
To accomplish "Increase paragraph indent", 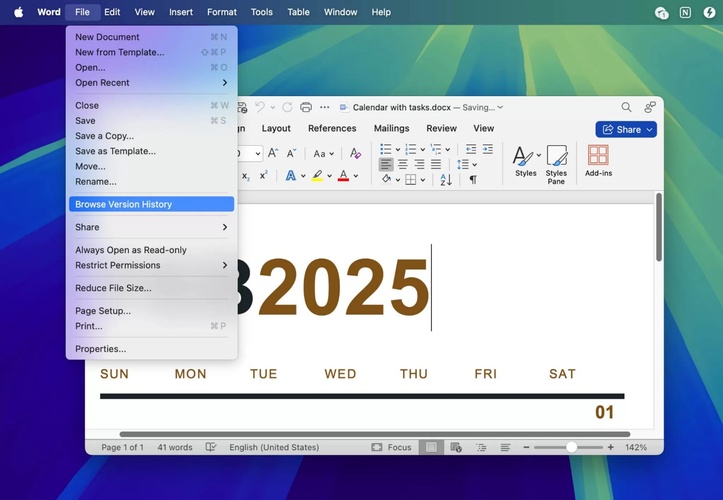I will [487, 149].
